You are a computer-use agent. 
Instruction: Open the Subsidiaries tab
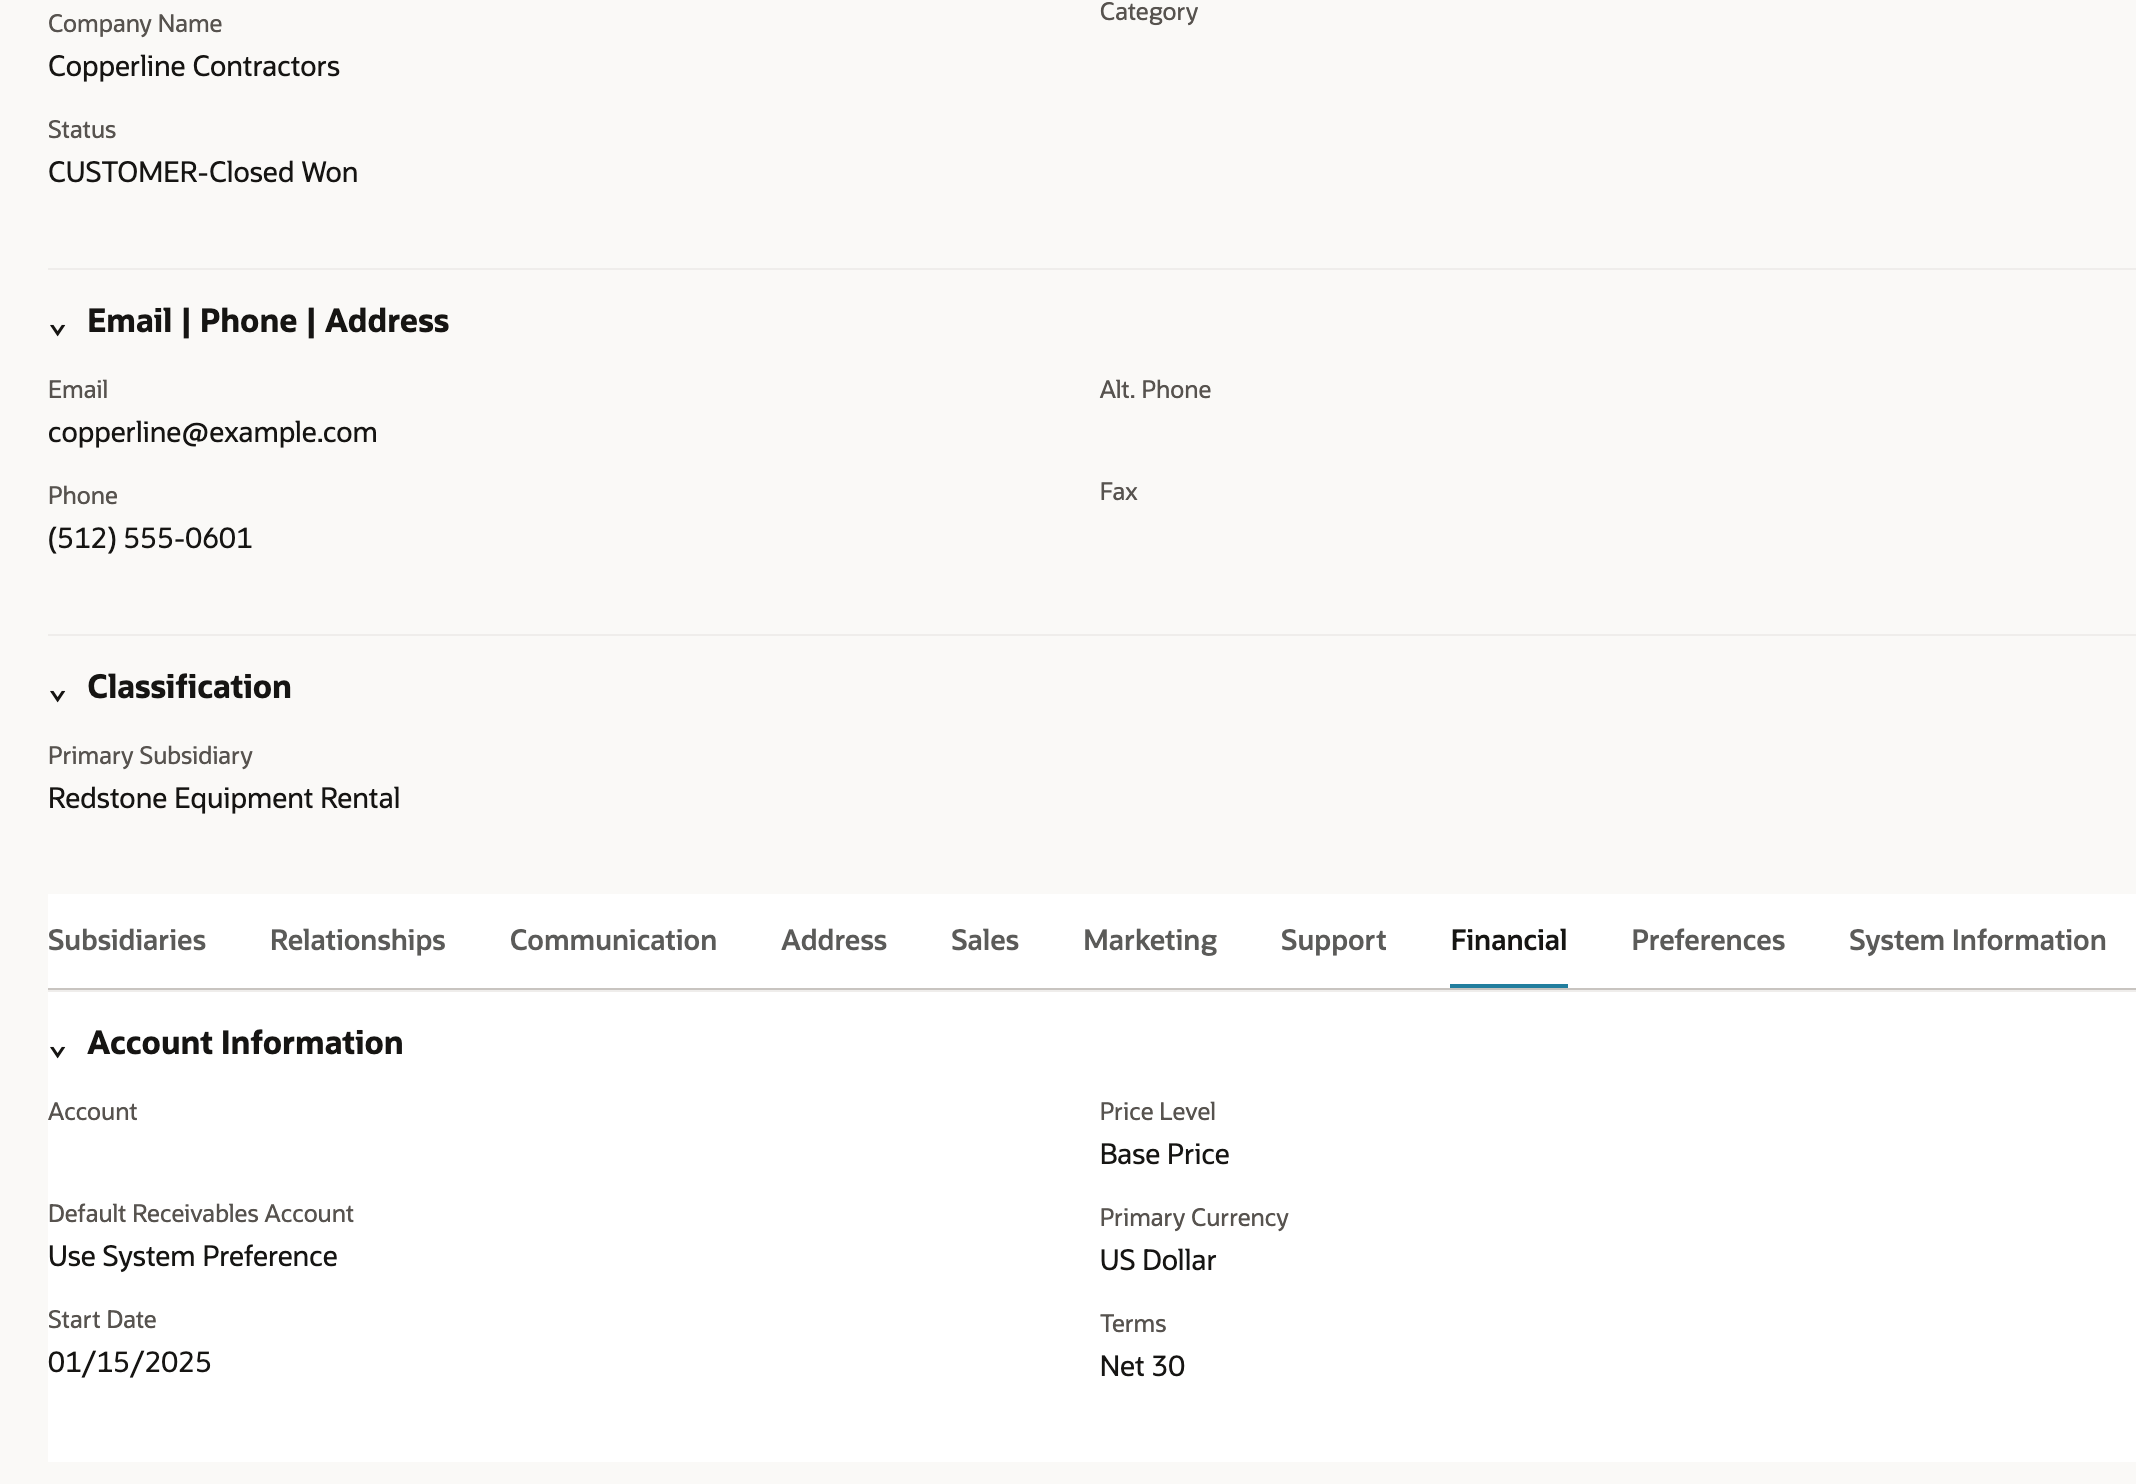127,940
